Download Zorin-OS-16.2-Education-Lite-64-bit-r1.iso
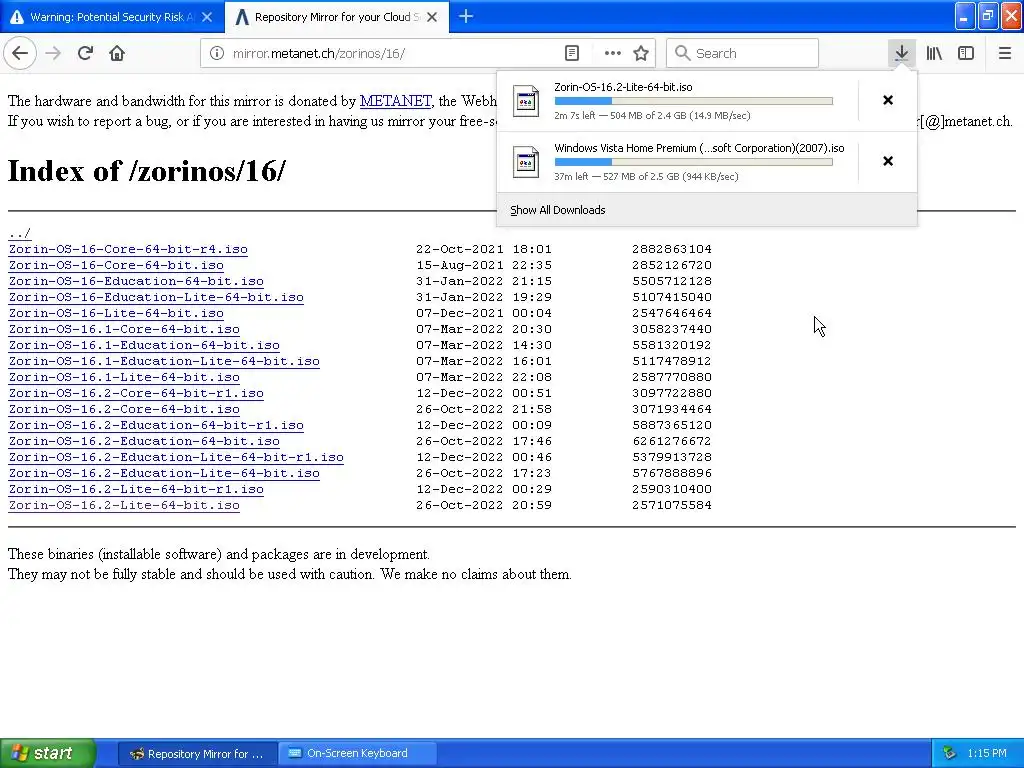This screenshot has height=768, width=1024. coord(176,457)
